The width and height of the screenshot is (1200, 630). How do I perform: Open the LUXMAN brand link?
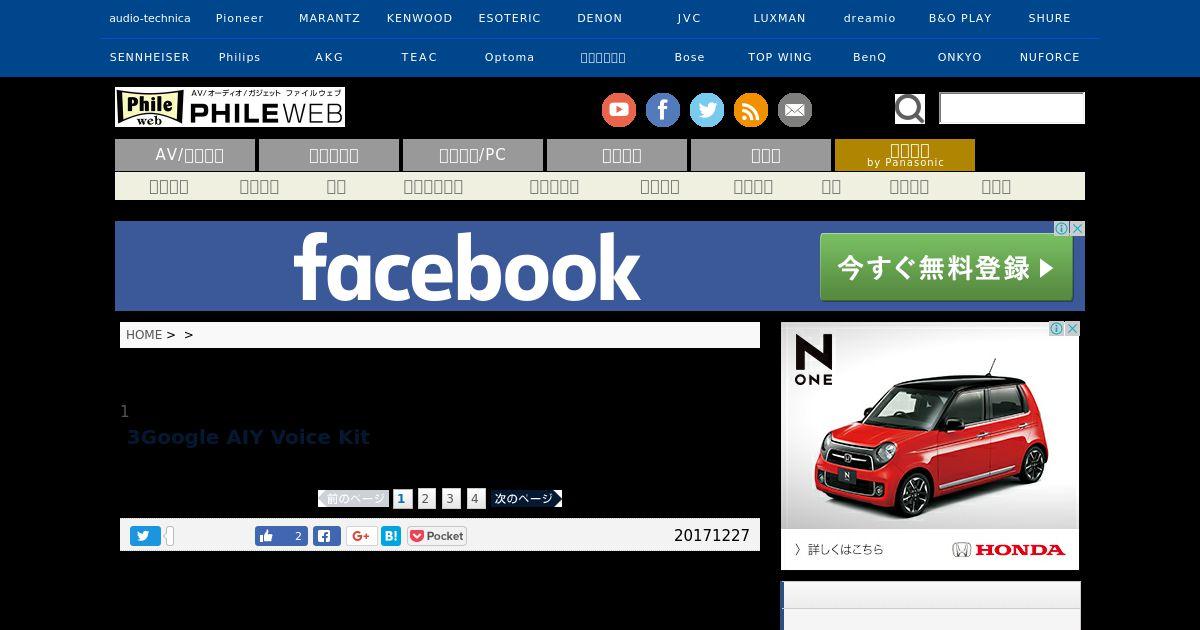tap(780, 18)
